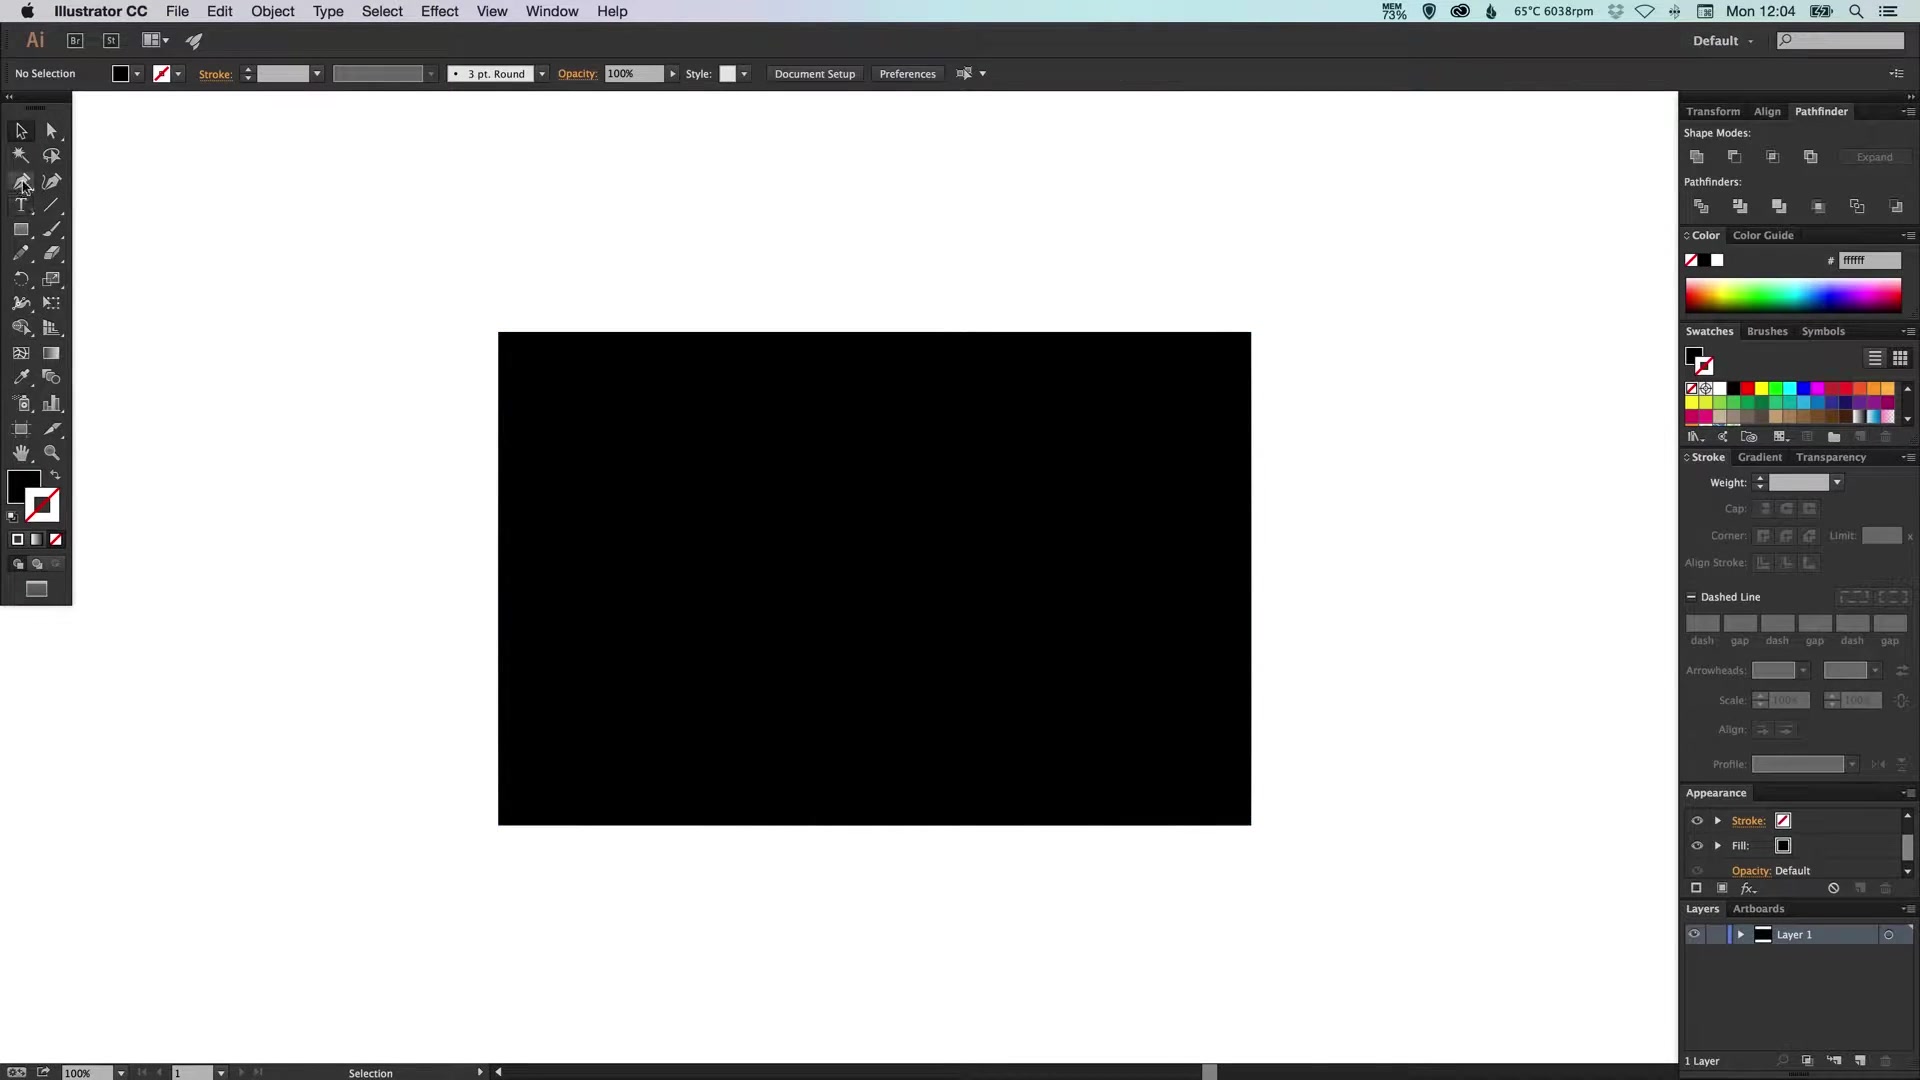Open the Default workspace dropdown
Screen dimensions: 1920x1080
pyautogui.click(x=1722, y=41)
